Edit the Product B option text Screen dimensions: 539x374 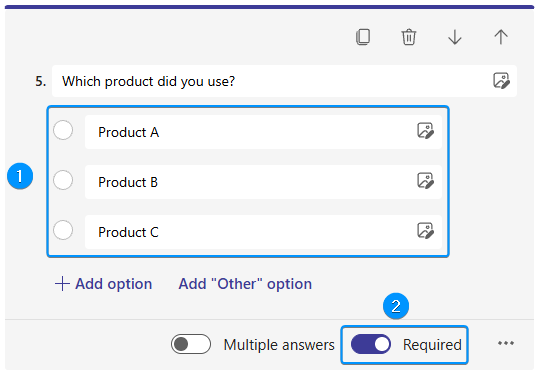[x=250, y=182]
